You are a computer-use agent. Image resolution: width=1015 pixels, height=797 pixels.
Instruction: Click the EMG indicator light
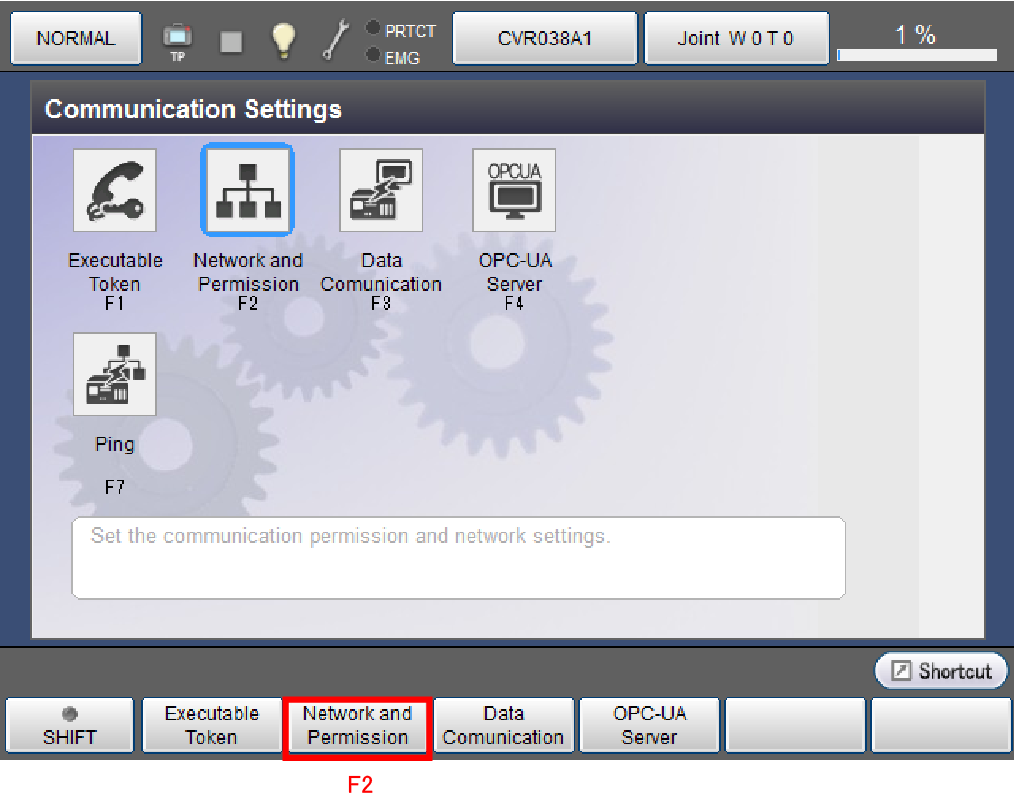[373, 56]
